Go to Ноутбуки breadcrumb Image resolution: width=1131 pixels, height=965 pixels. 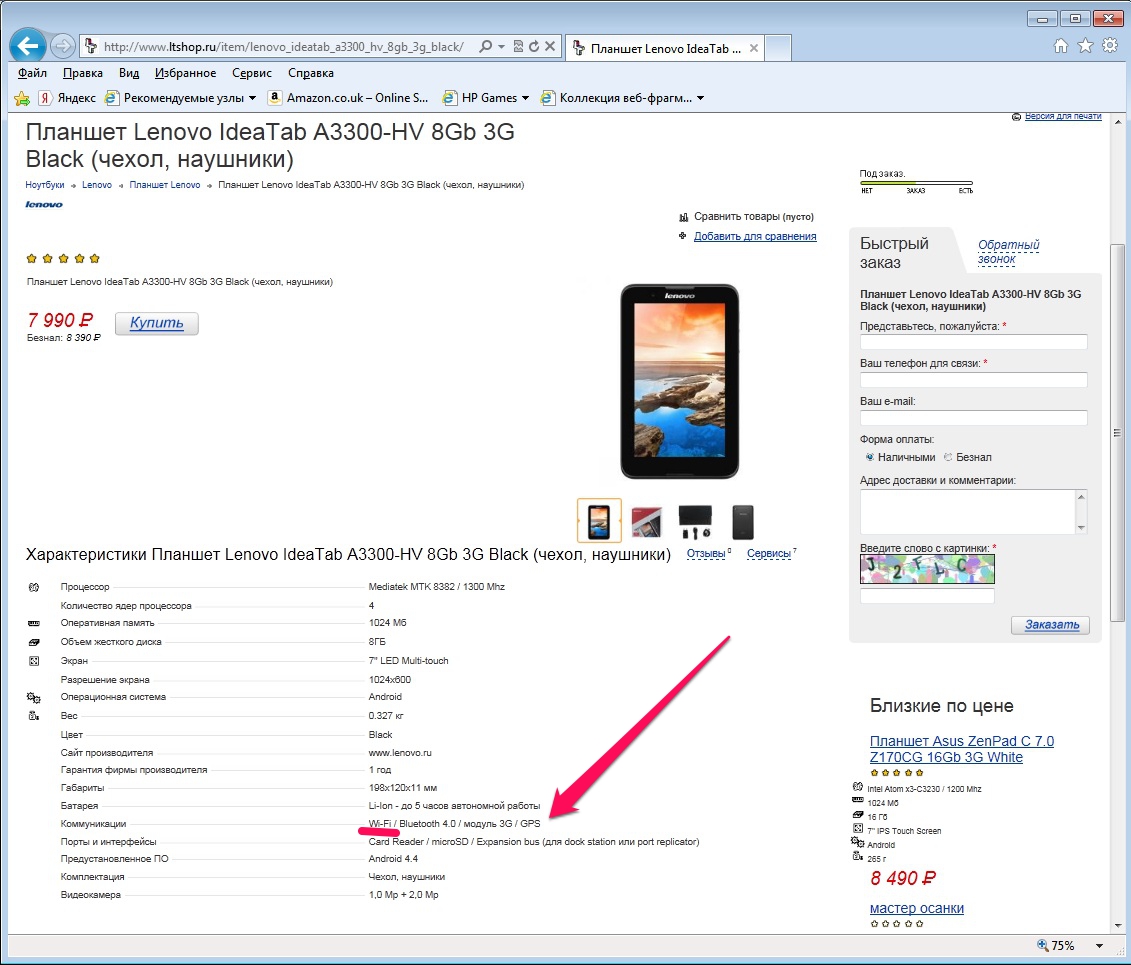(x=45, y=185)
